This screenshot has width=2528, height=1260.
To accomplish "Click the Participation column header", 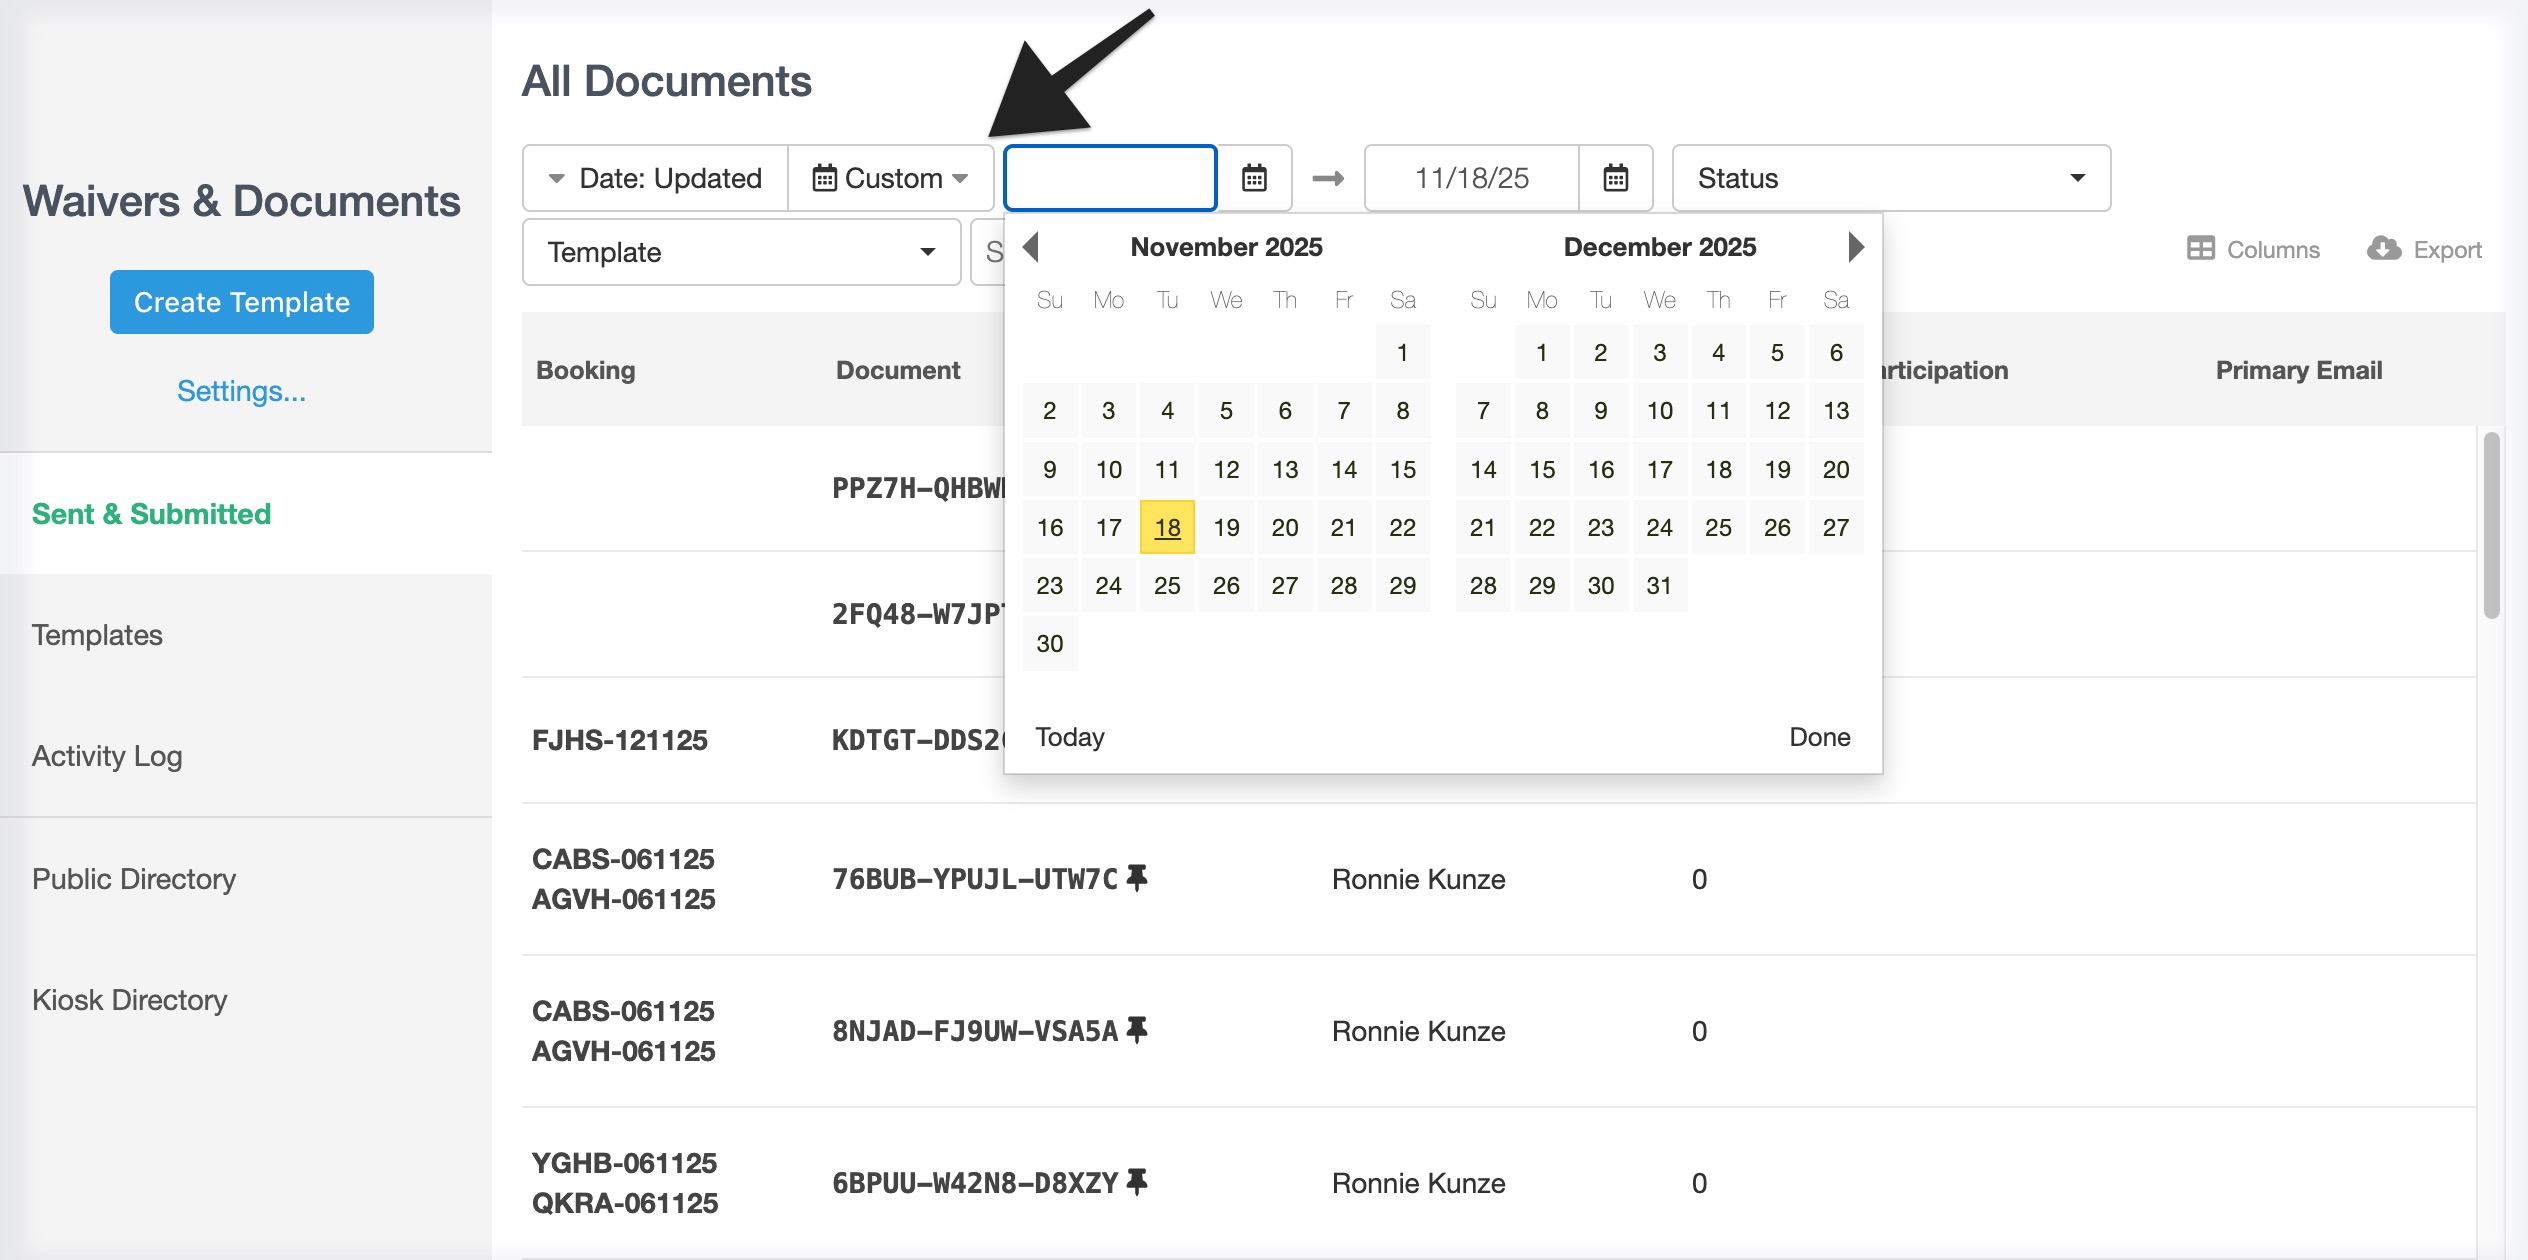I will [x=1945, y=370].
